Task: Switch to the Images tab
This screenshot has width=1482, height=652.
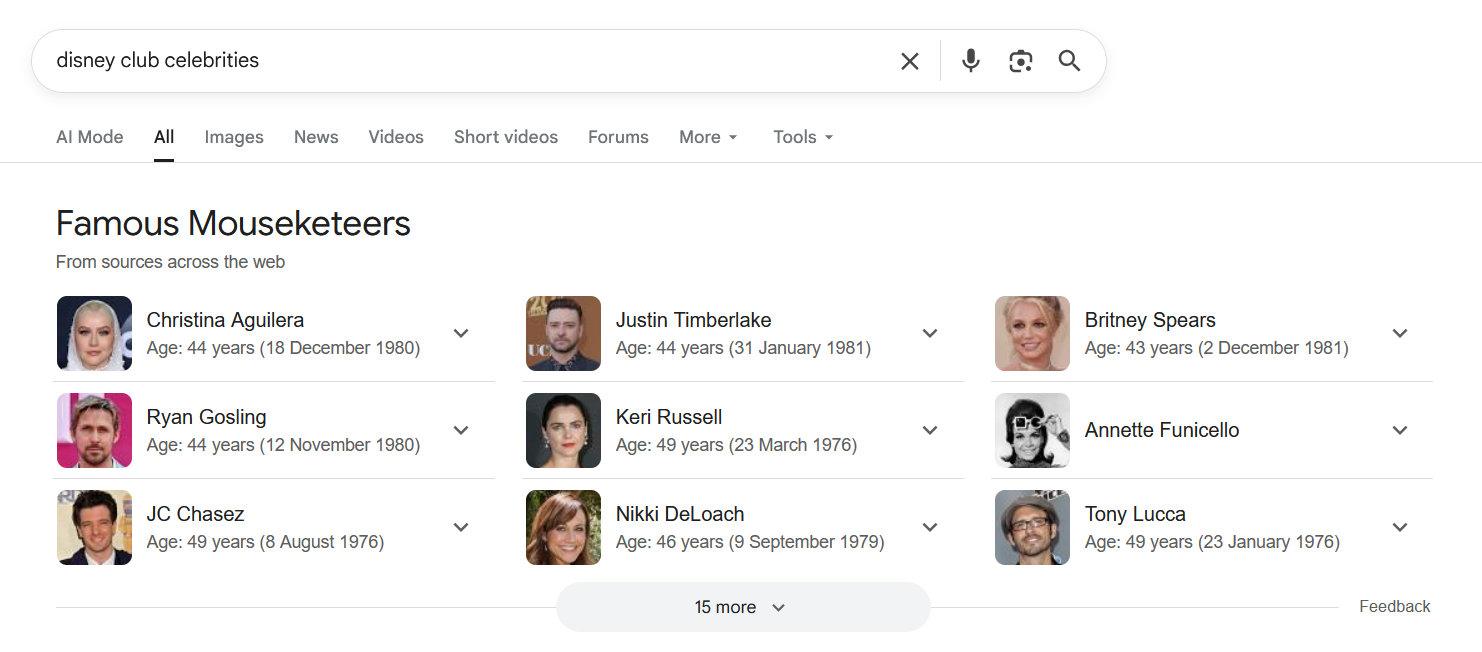Action: pyautogui.click(x=234, y=137)
